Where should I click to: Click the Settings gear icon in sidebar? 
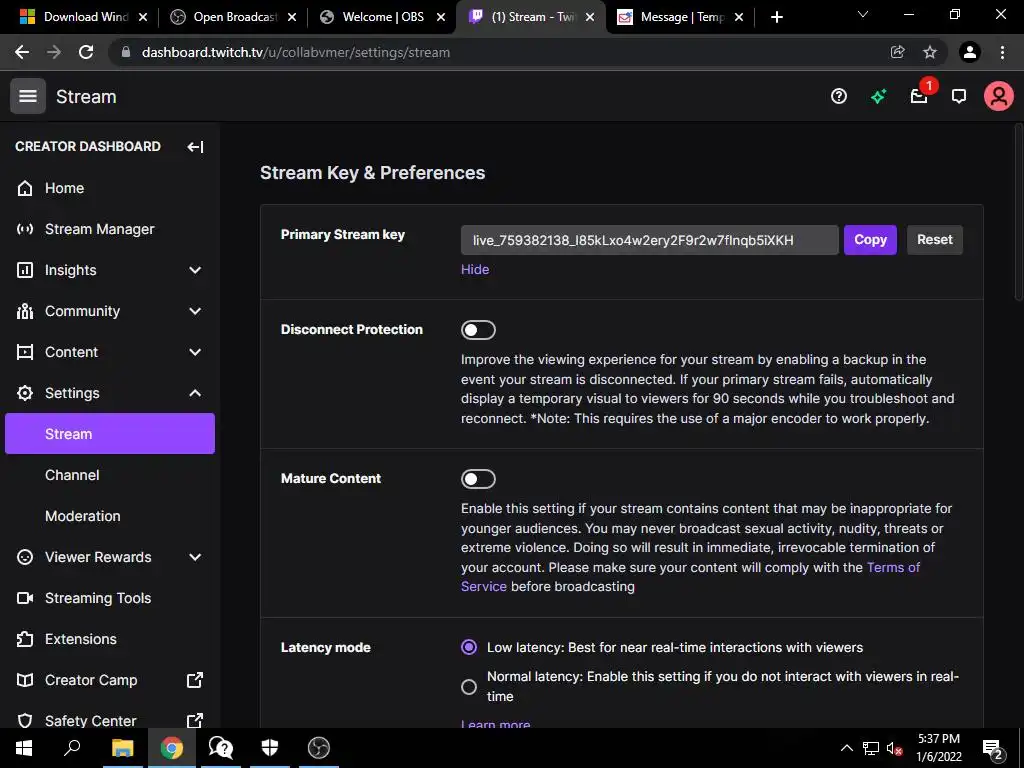[25, 393]
